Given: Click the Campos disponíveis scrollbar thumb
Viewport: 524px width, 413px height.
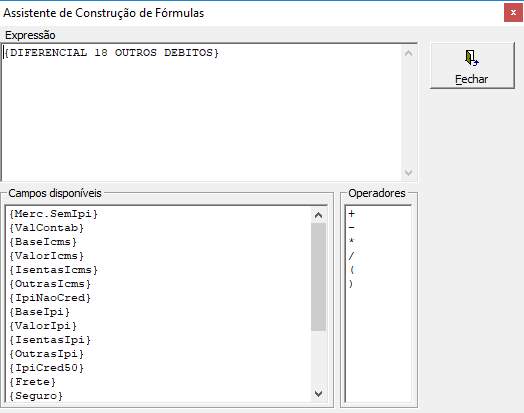Looking at the screenshot, I should [318, 277].
